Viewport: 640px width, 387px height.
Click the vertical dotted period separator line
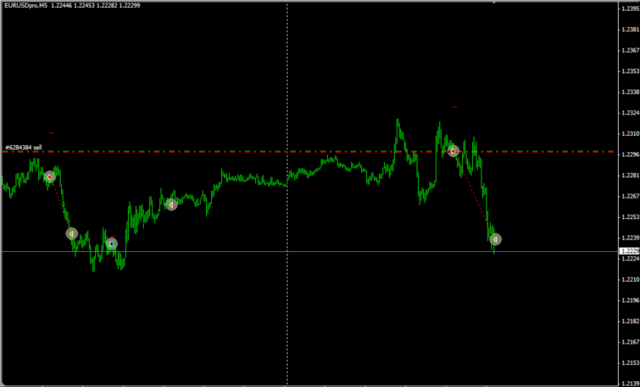(287, 194)
